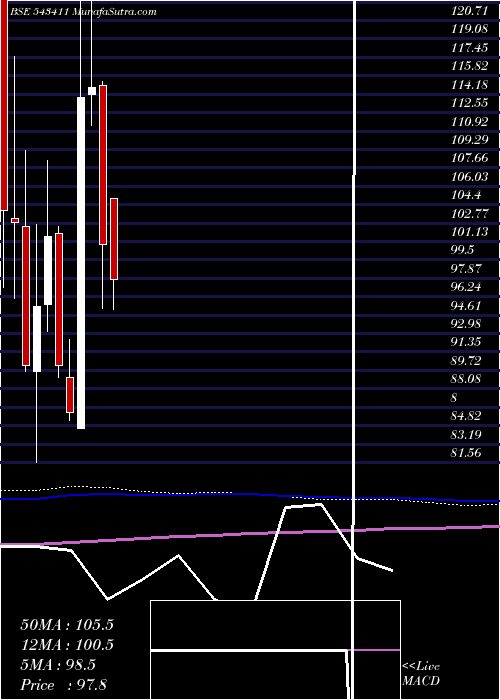
Task: Click the 83.19 price label
Action: pyautogui.click(x=467, y=434)
